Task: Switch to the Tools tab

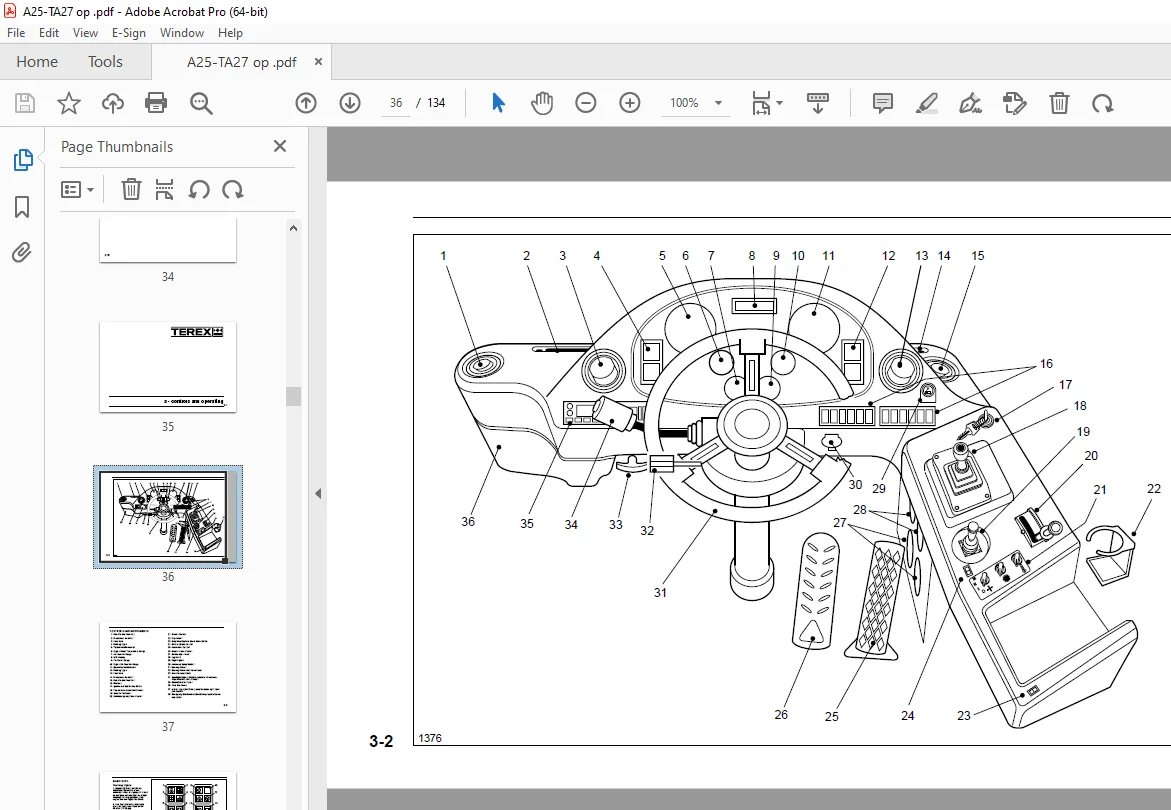Action: (105, 62)
